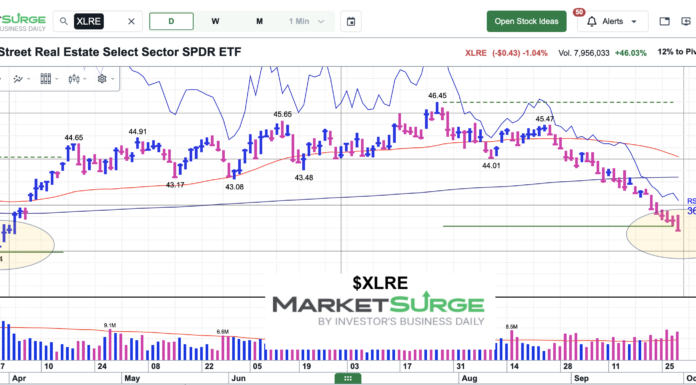The image size is (696, 385).
Task: Click the 44.01 price low label
Action: [492, 166]
